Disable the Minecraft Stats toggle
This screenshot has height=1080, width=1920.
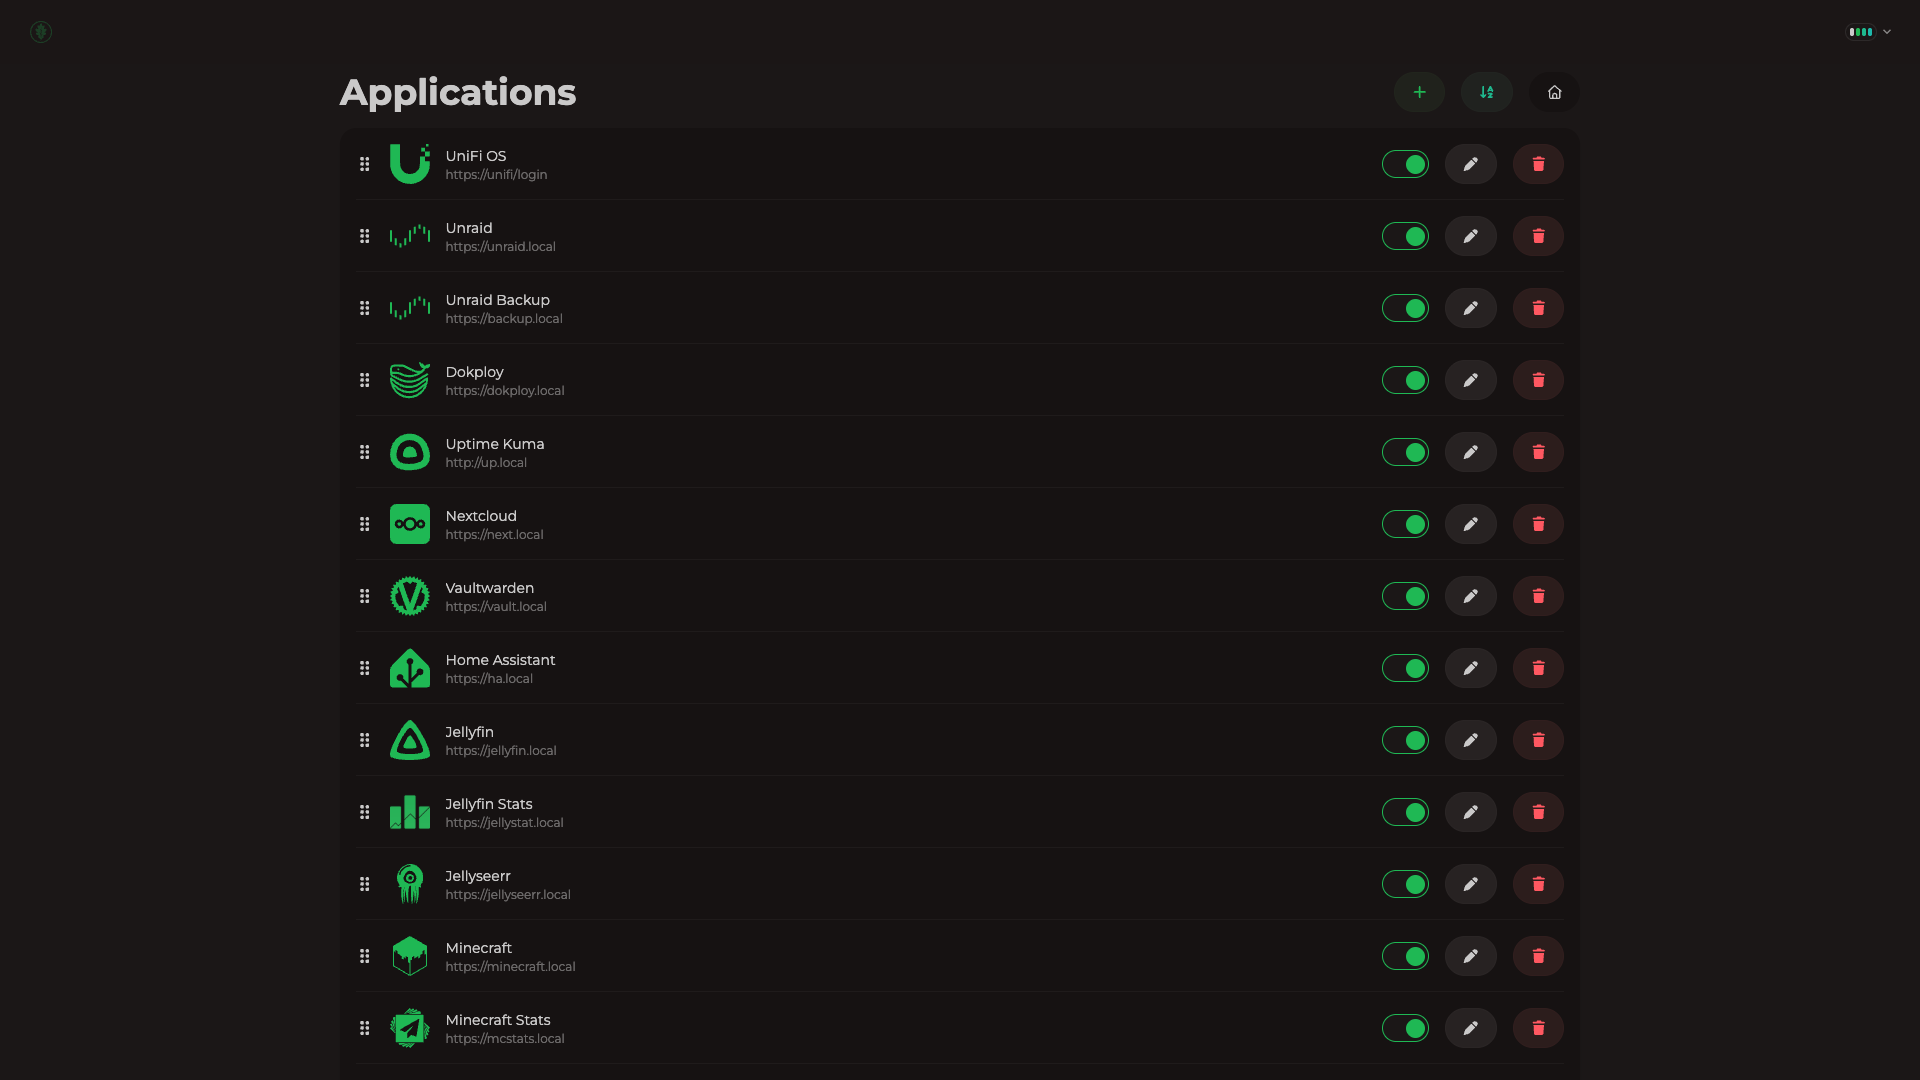(x=1405, y=1028)
